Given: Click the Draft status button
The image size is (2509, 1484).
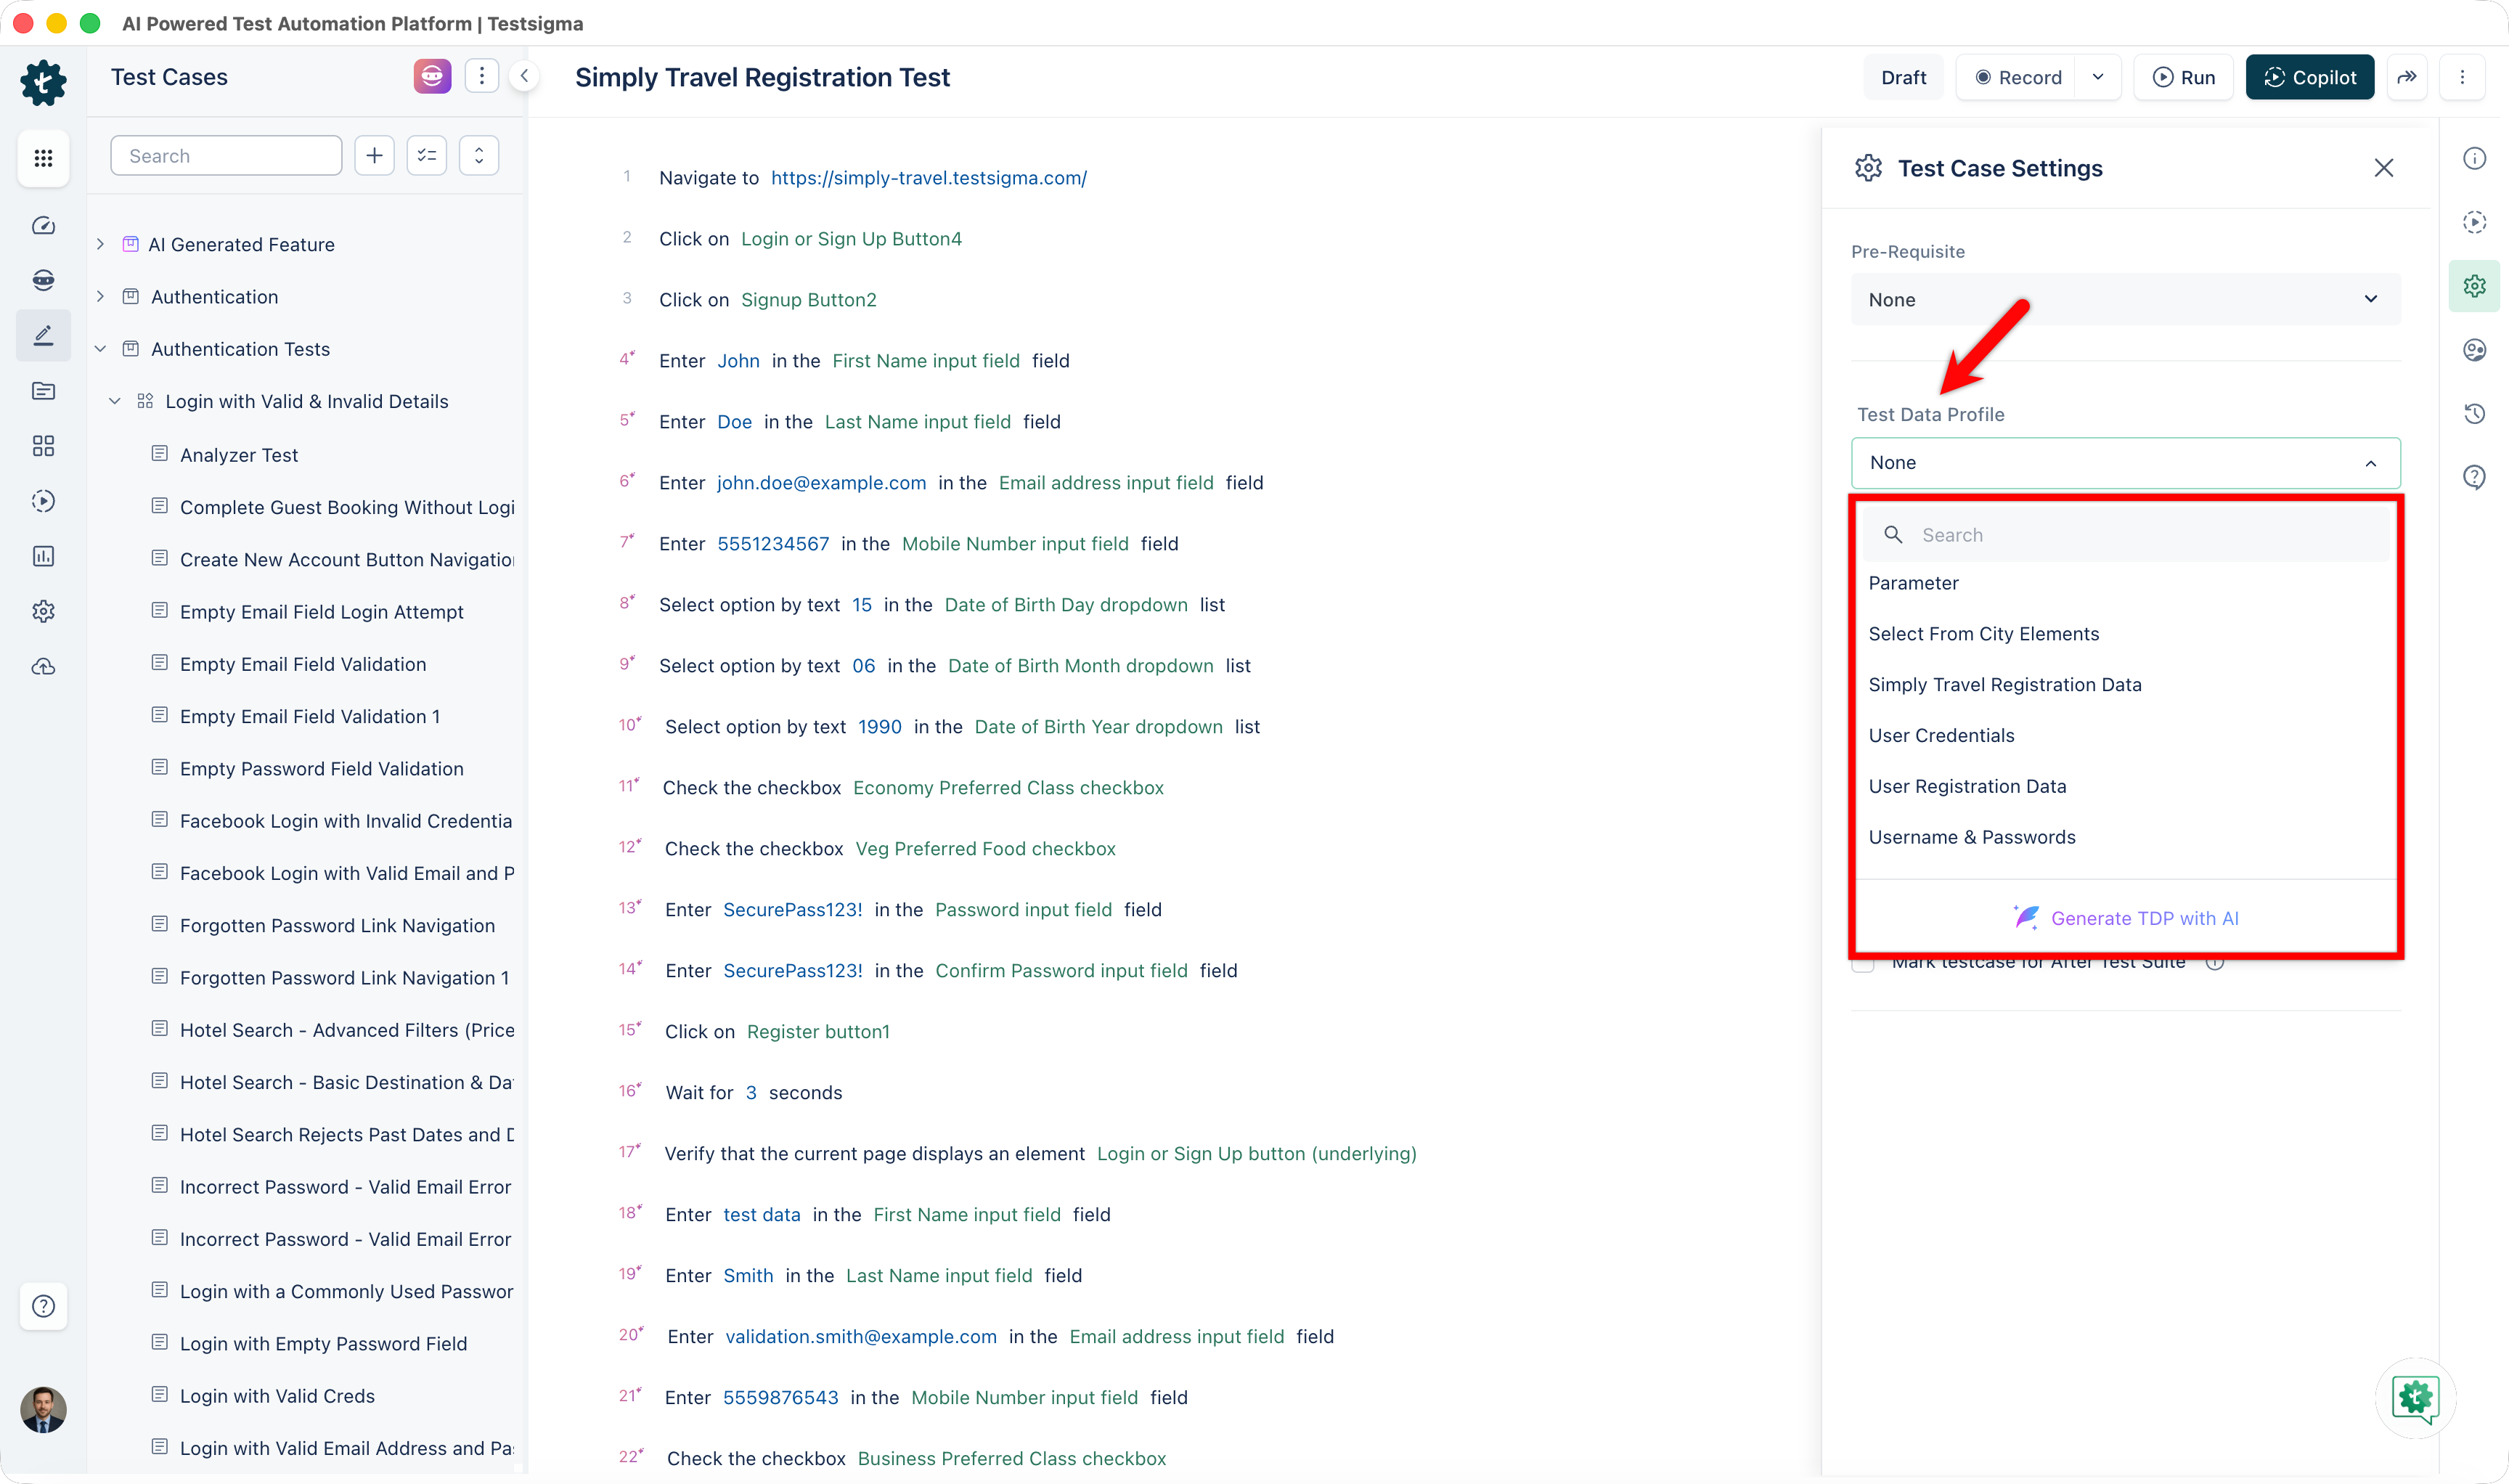Looking at the screenshot, I should pyautogui.click(x=1903, y=77).
